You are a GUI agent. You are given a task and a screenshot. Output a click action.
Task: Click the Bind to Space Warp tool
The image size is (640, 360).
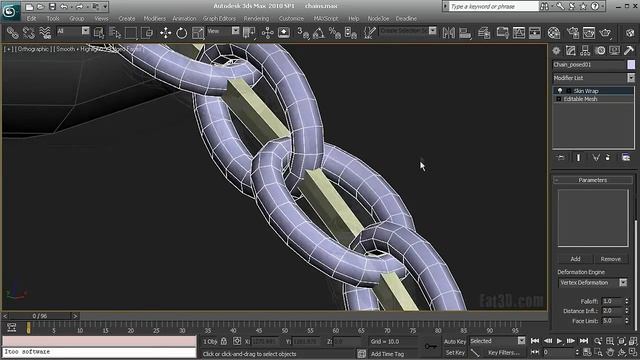click(x=45, y=33)
